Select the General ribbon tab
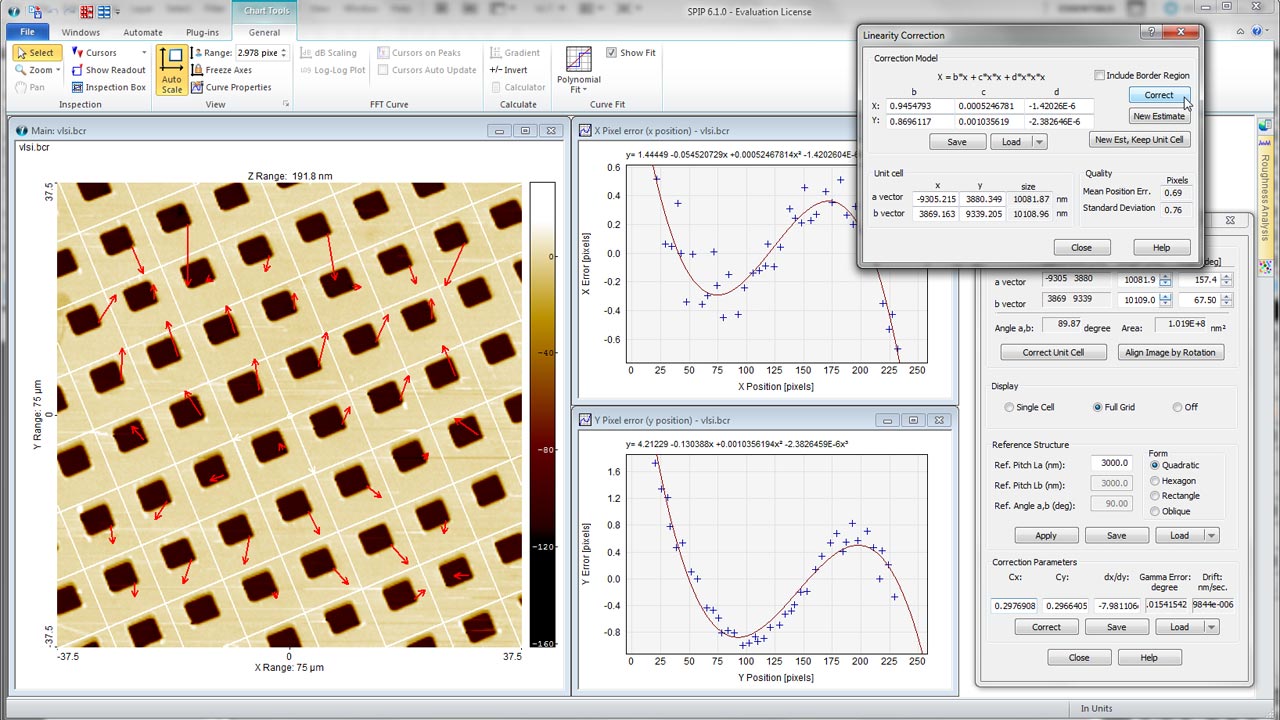Screen dimensions: 1280x720 pos(264,32)
